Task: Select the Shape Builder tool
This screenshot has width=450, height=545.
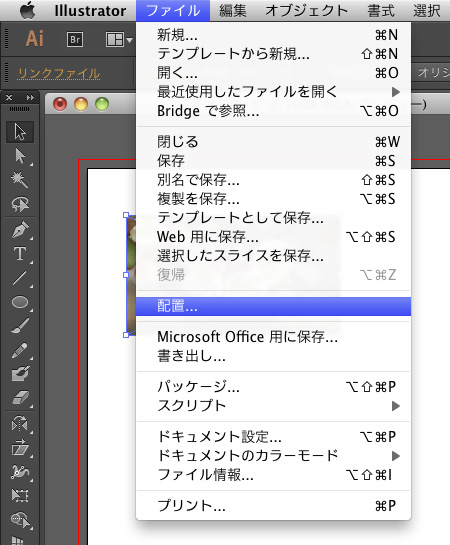Action: click(x=20, y=520)
